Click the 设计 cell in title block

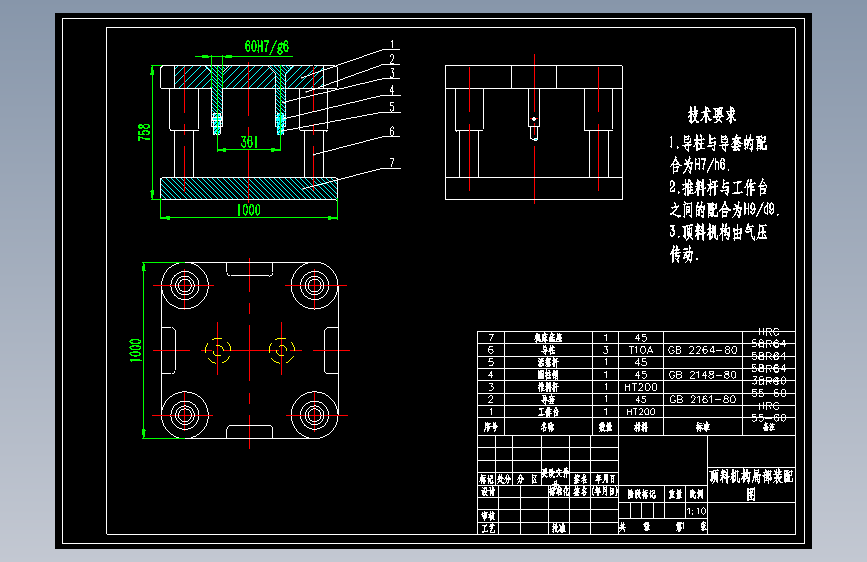click(x=488, y=491)
